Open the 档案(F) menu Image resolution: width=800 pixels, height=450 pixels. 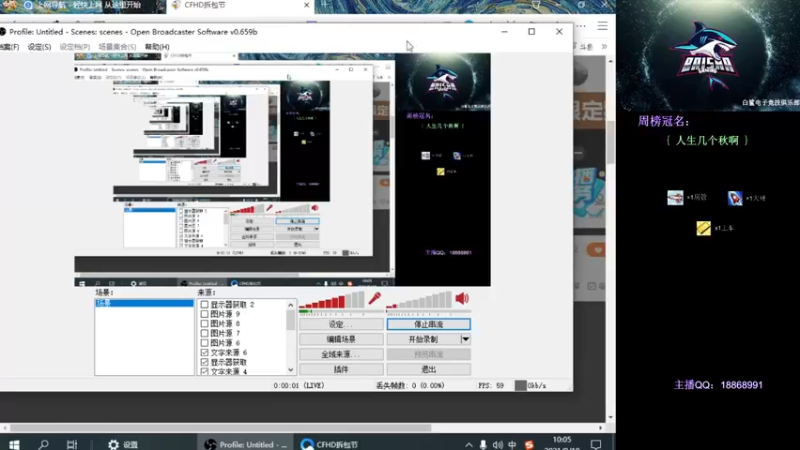[x=9, y=46]
